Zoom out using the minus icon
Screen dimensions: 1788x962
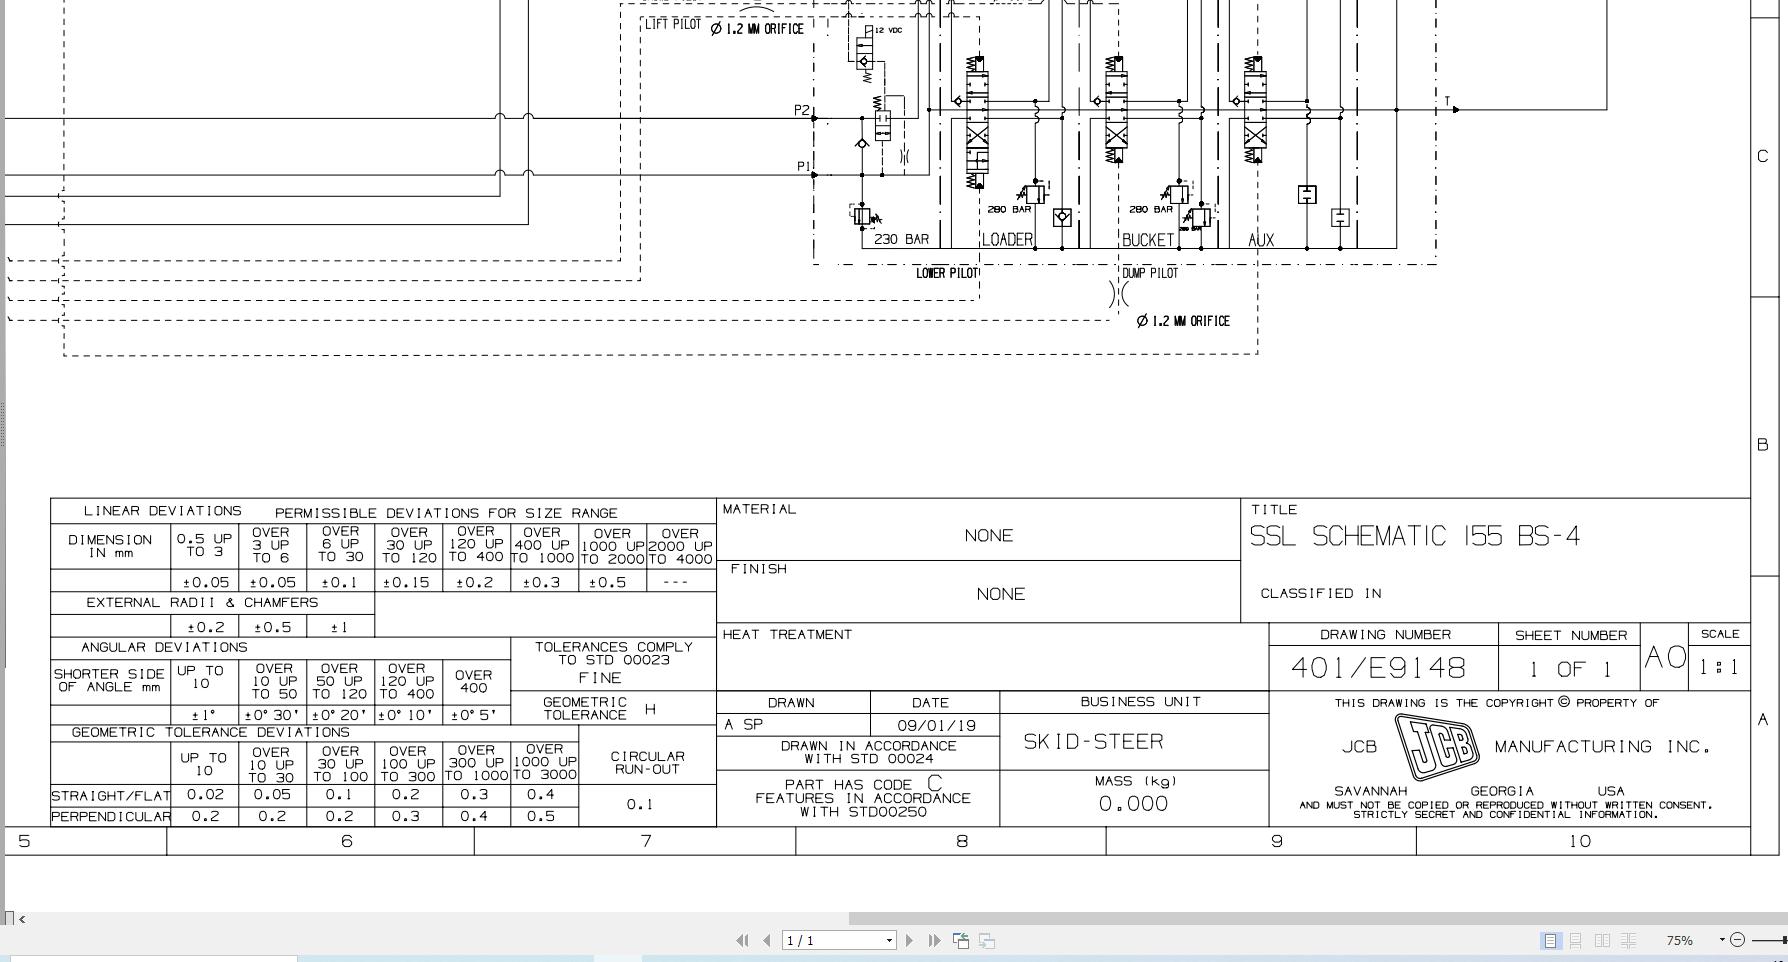(x=1737, y=940)
